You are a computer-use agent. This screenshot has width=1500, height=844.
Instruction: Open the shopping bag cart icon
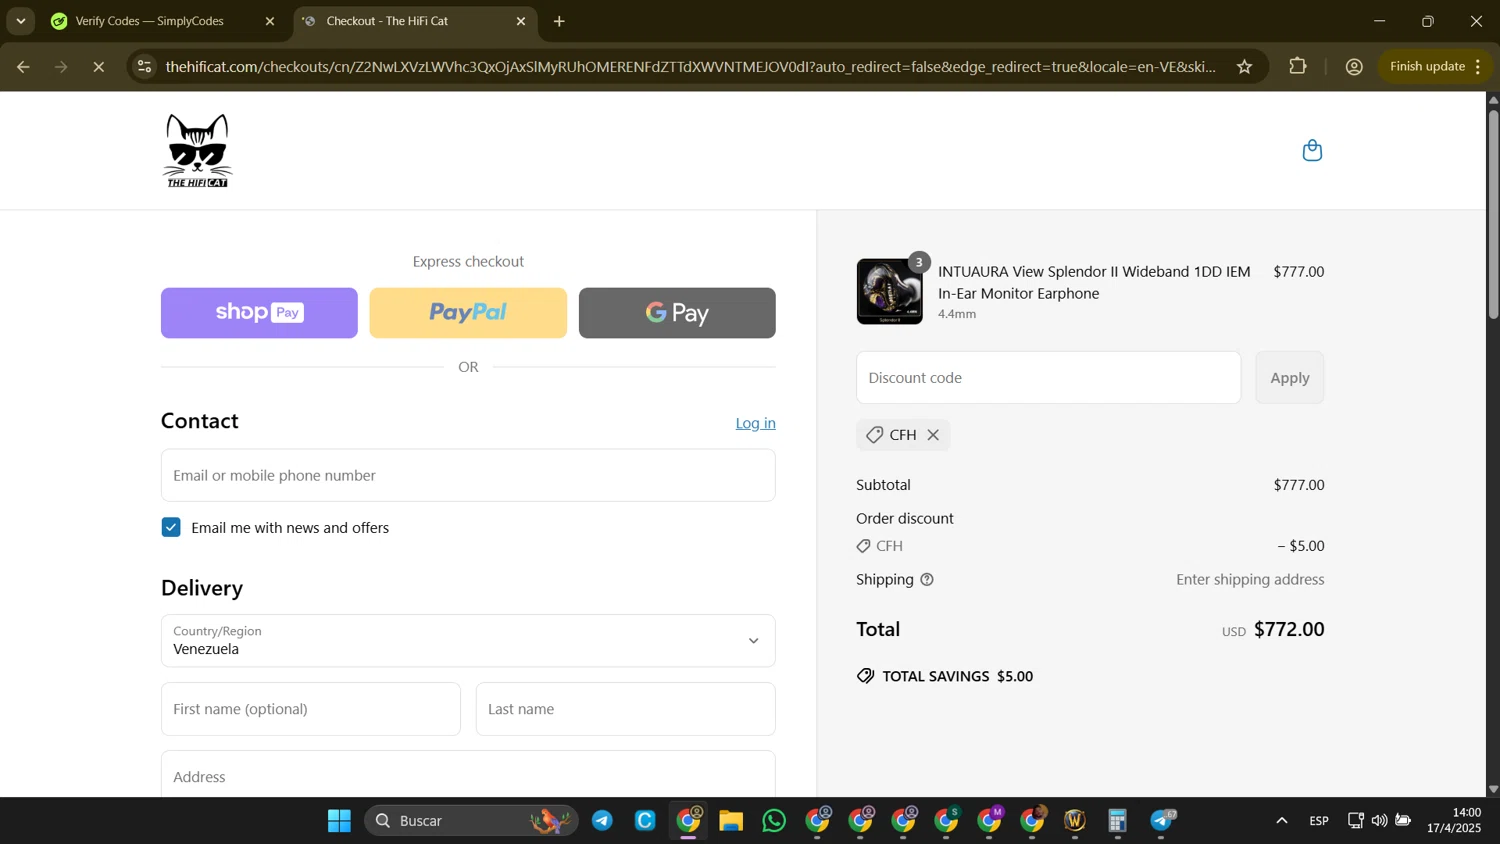tap(1312, 150)
